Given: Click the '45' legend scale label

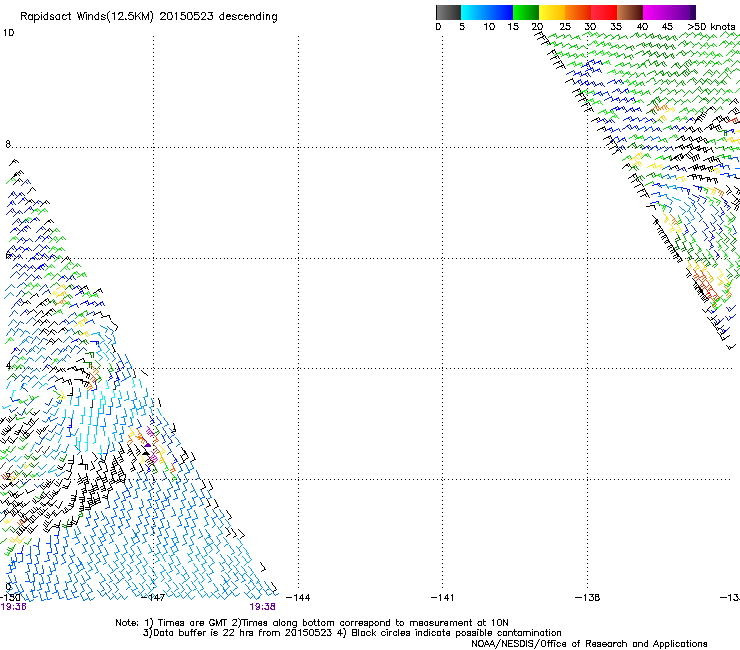Looking at the screenshot, I should click(667, 27).
